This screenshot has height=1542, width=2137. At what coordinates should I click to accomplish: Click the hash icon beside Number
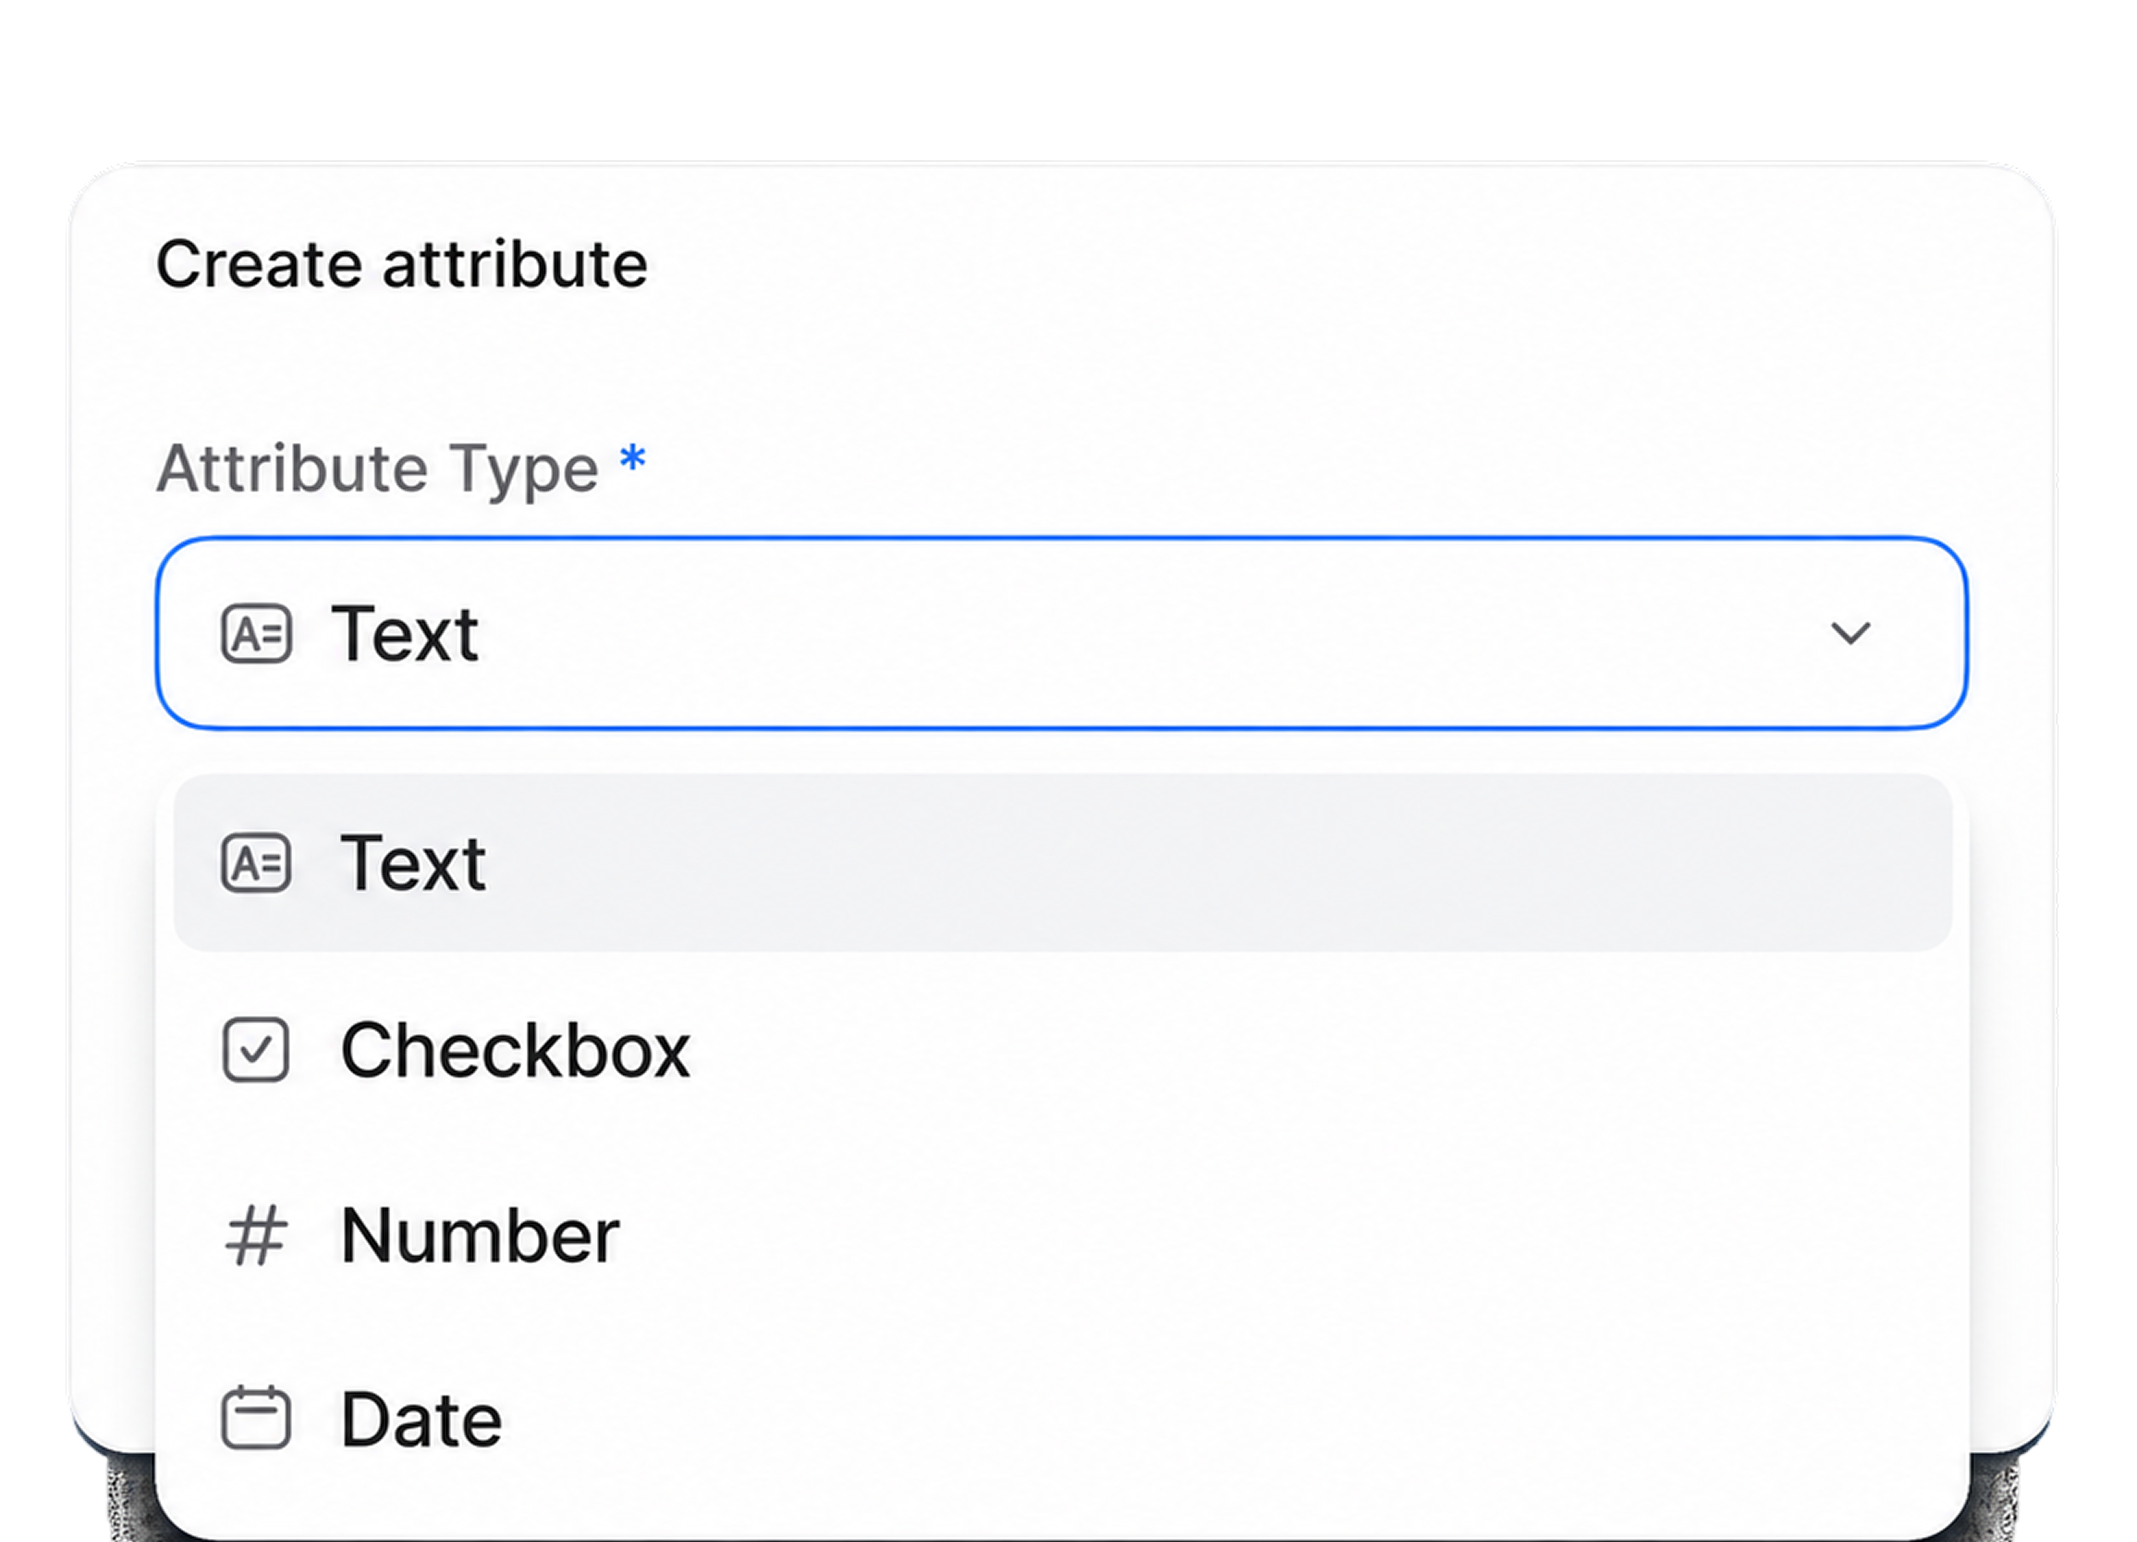[256, 1236]
